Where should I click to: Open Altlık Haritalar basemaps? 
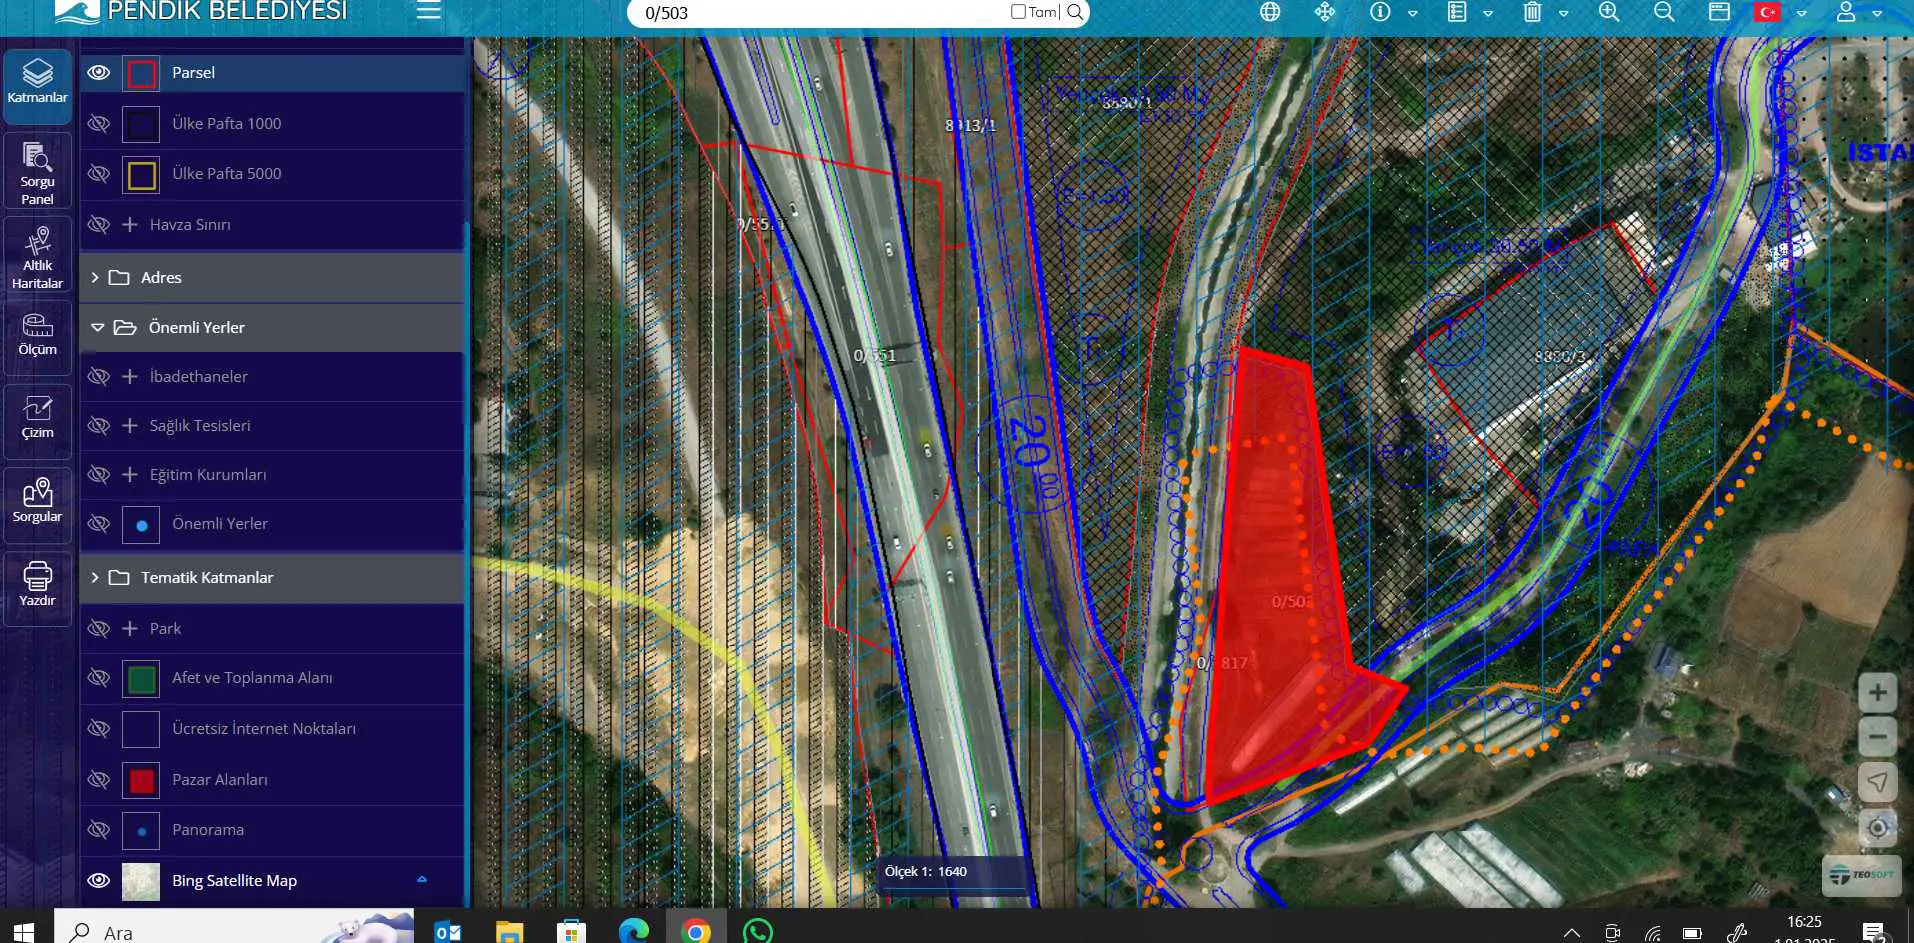[37, 256]
